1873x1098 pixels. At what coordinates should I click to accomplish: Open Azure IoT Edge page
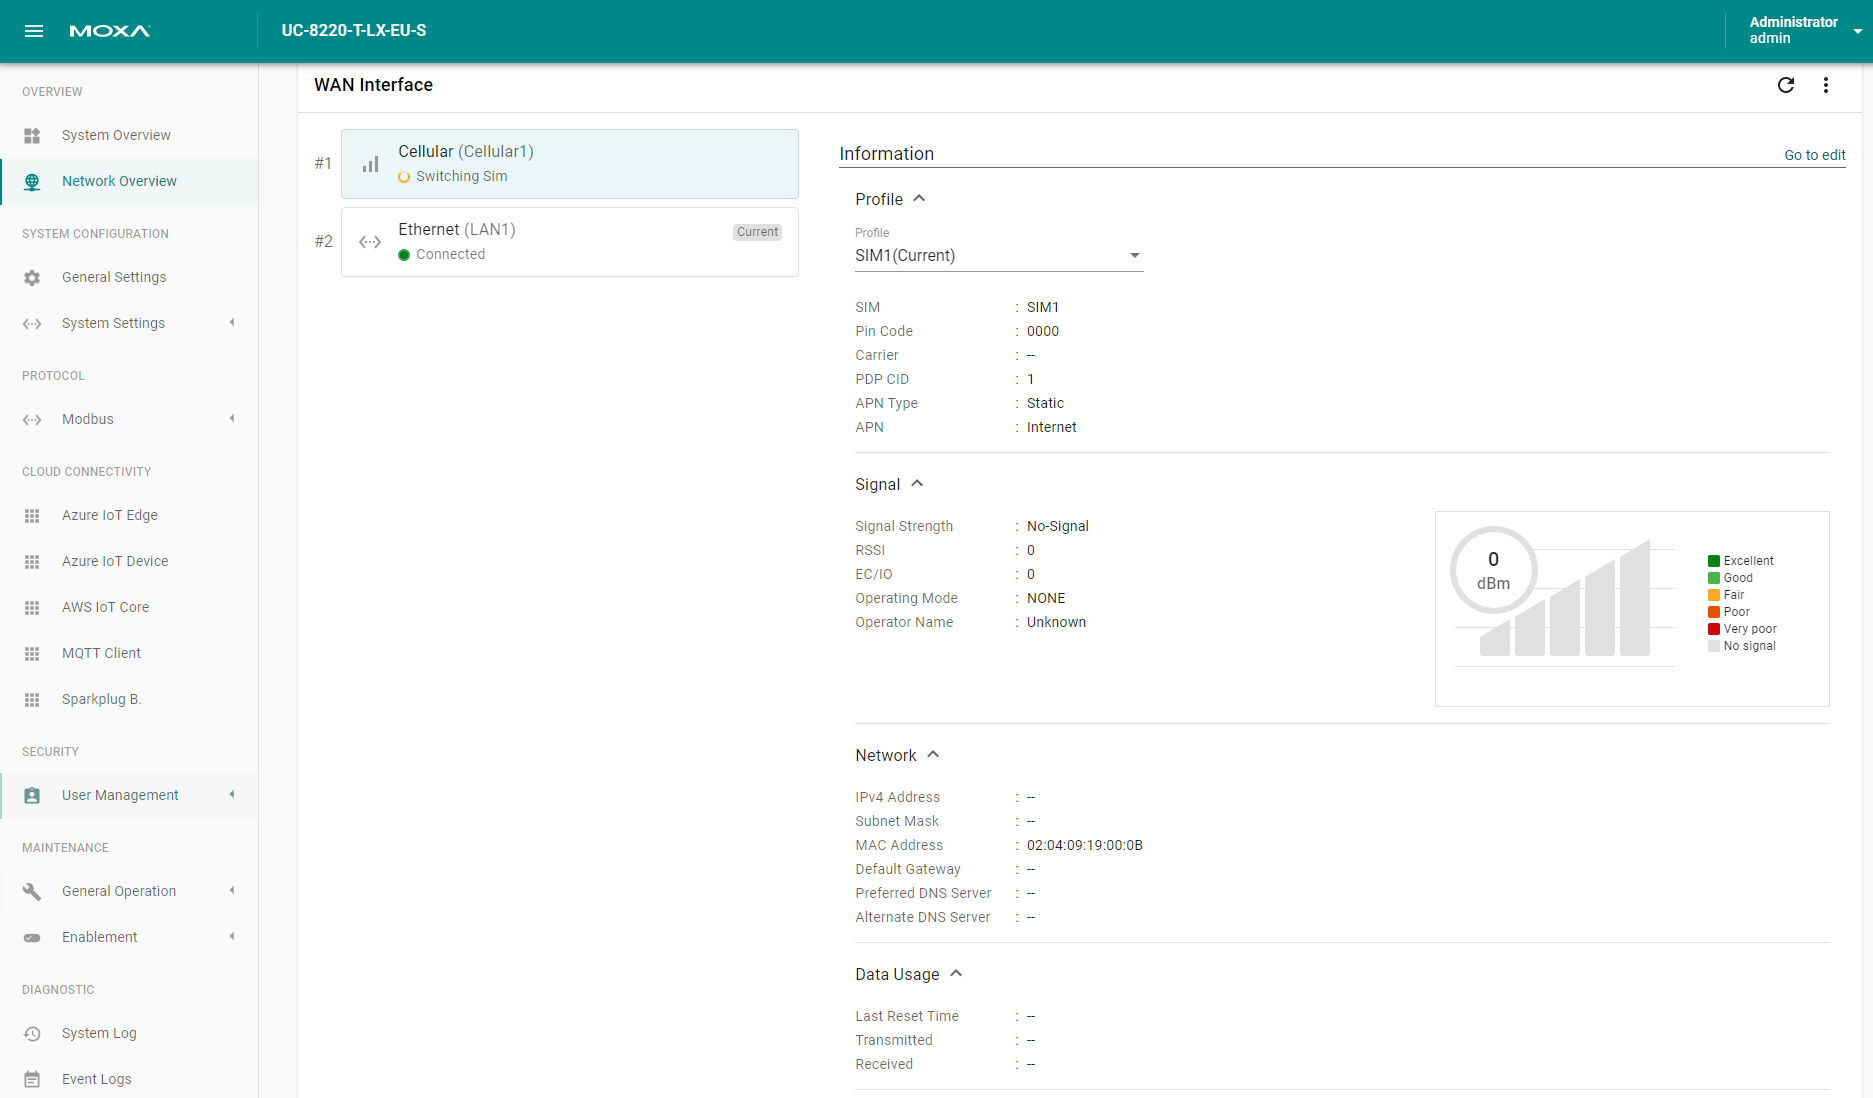tap(129, 515)
